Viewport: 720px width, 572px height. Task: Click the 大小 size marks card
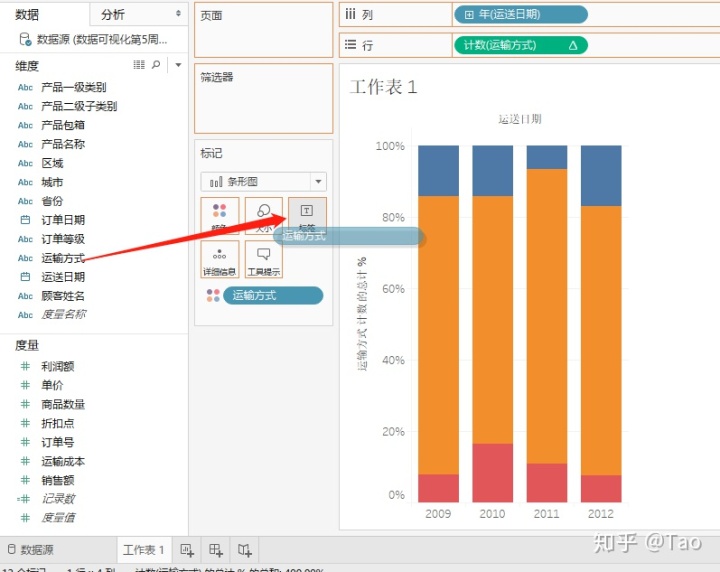point(264,216)
